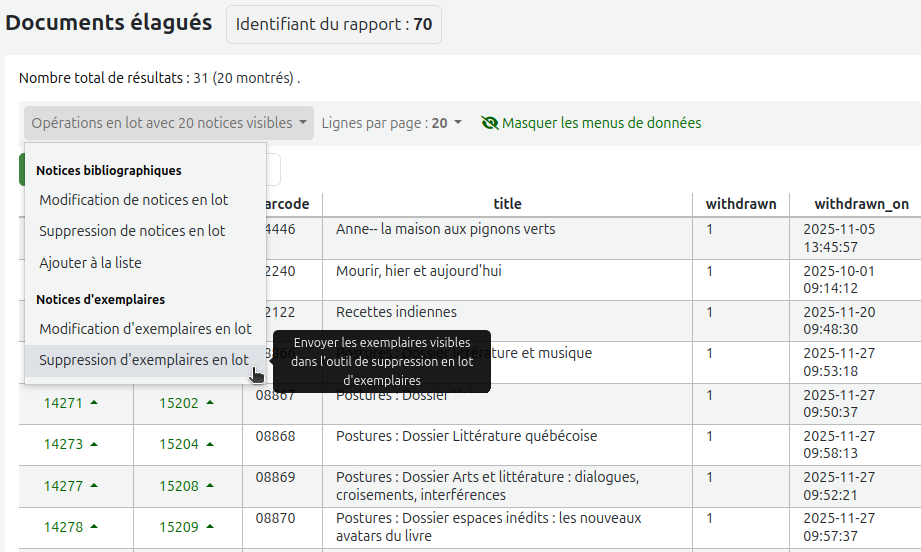Open caret menu next to 15204
Viewport: 921px width, 552px height.
click(x=210, y=444)
